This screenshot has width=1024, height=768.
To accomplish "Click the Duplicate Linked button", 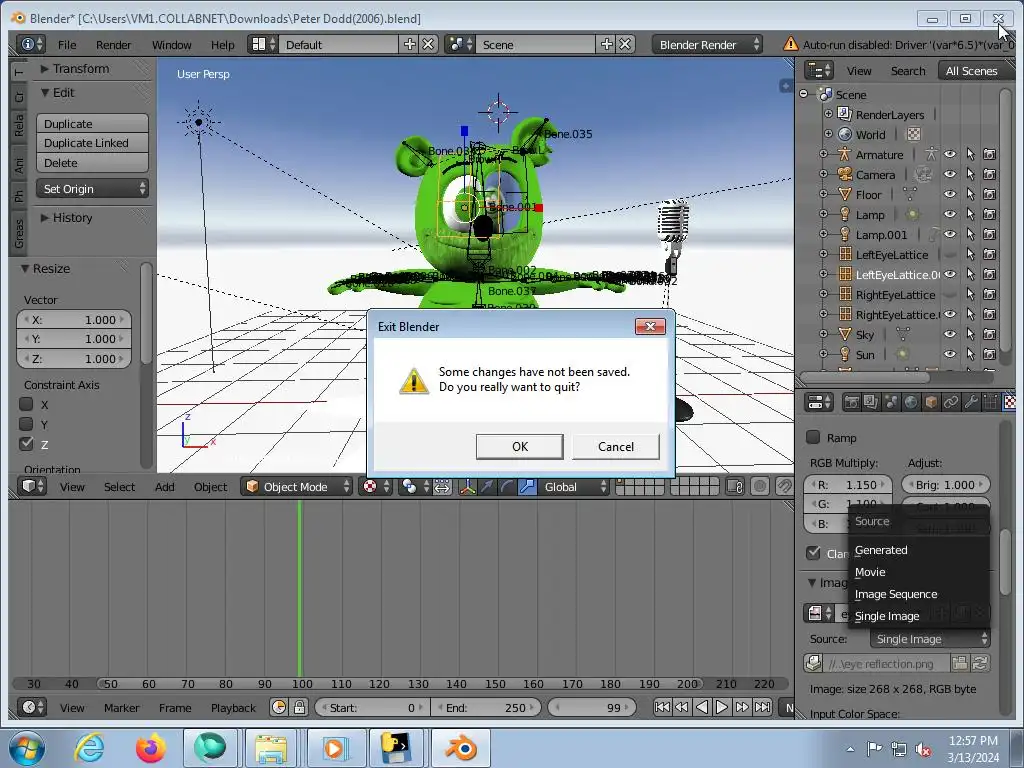I will point(92,143).
